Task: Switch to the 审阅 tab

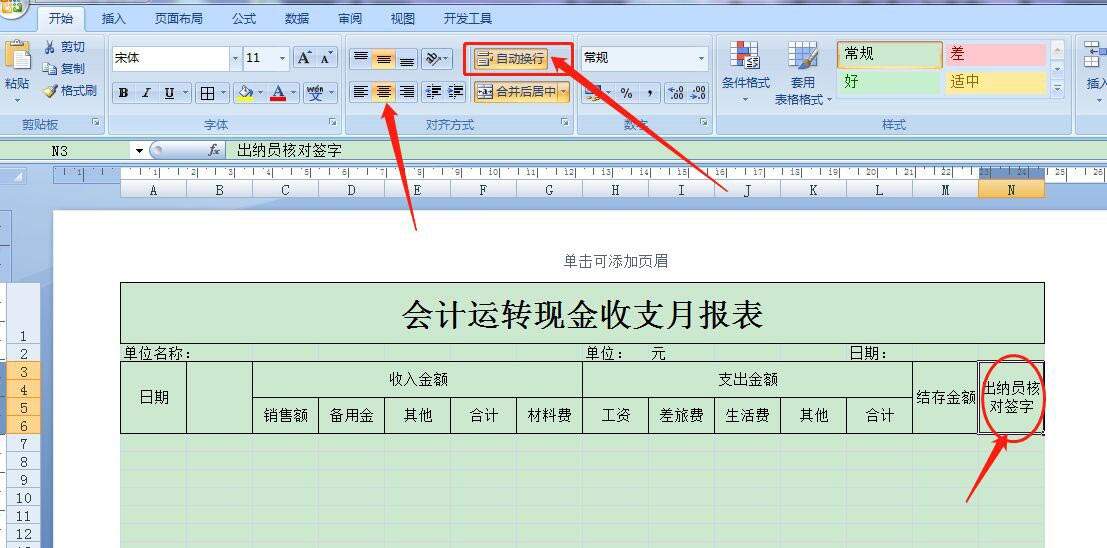Action: [x=349, y=18]
